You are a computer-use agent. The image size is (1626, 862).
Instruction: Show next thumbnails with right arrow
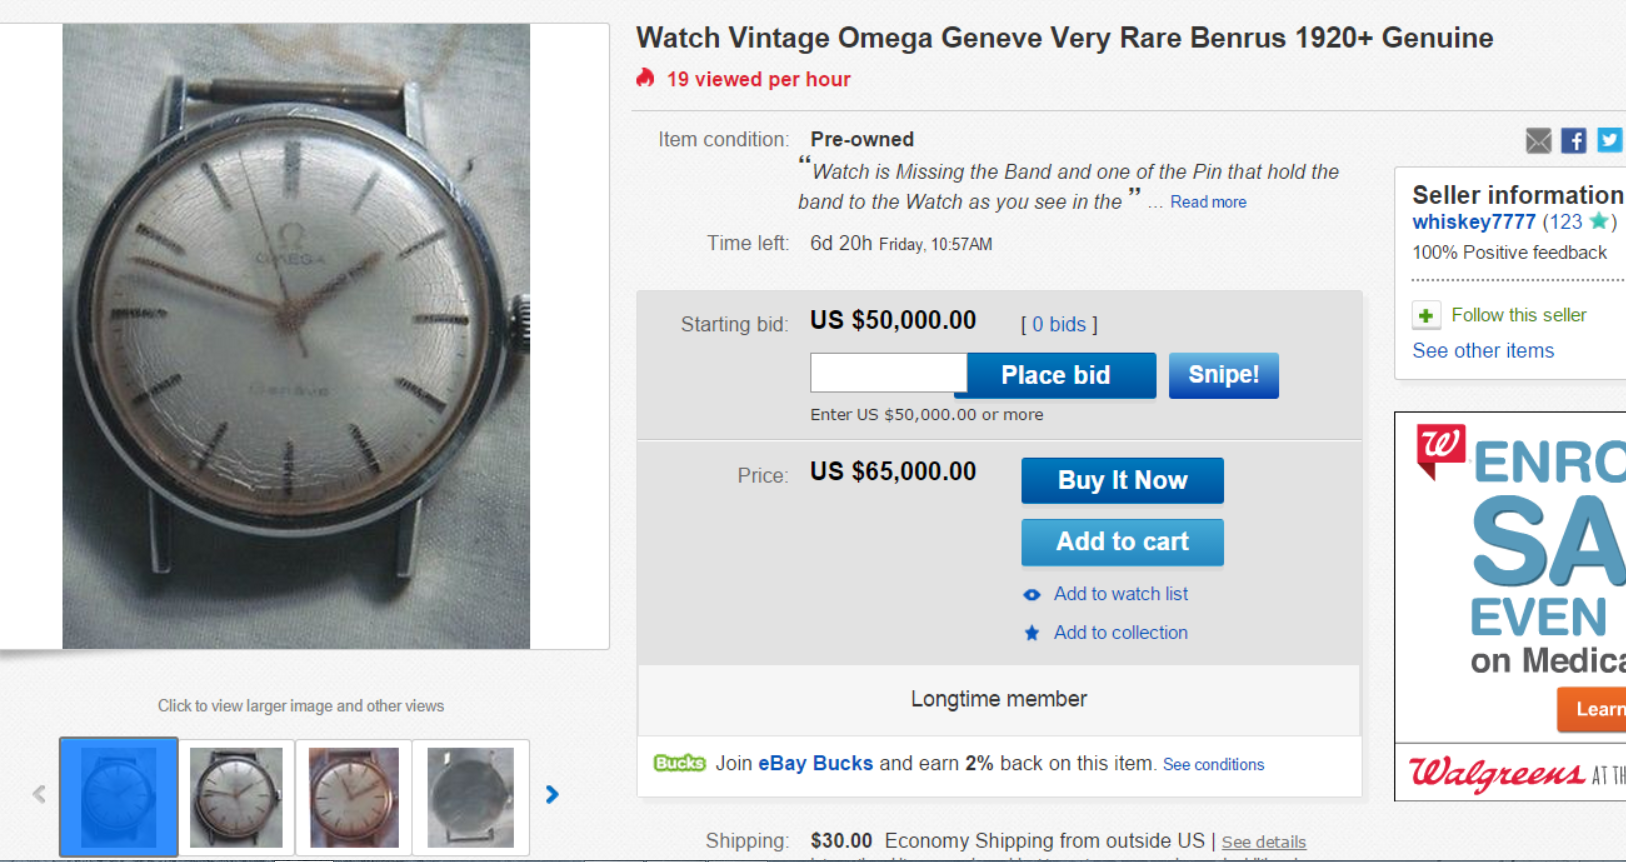point(552,795)
